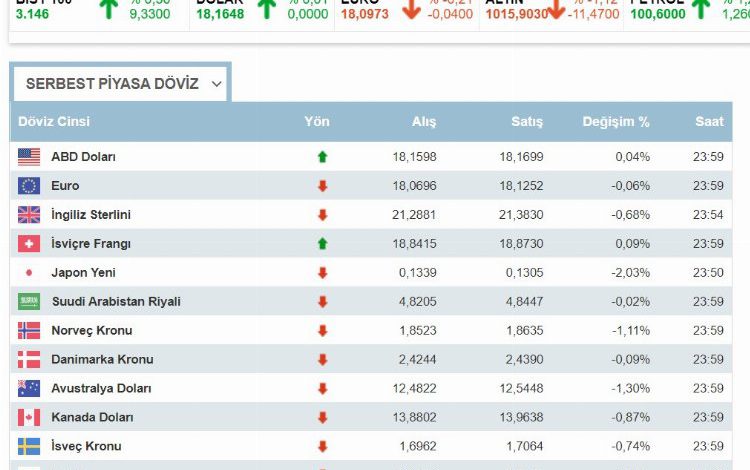This screenshot has width=750, height=470.
Task: Click the Kanada Doları selling rate 13,9638
Action: (521, 417)
